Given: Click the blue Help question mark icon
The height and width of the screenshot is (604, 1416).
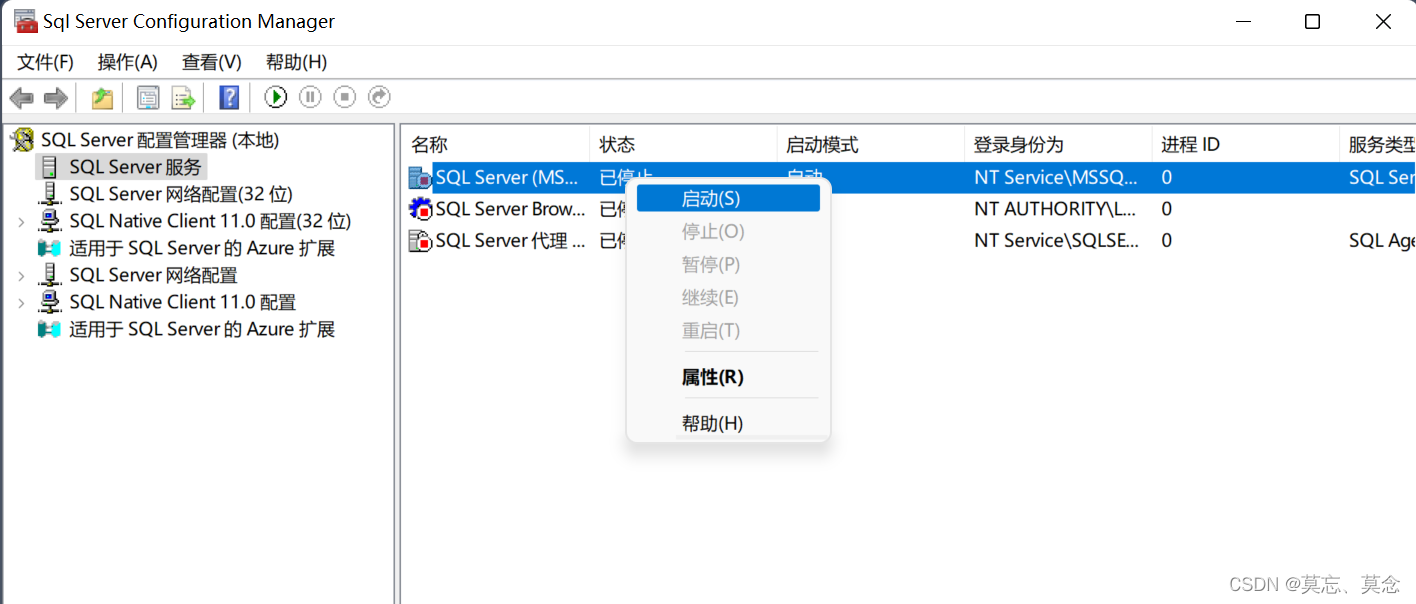Looking at the screenshot, I should [229, 98].
